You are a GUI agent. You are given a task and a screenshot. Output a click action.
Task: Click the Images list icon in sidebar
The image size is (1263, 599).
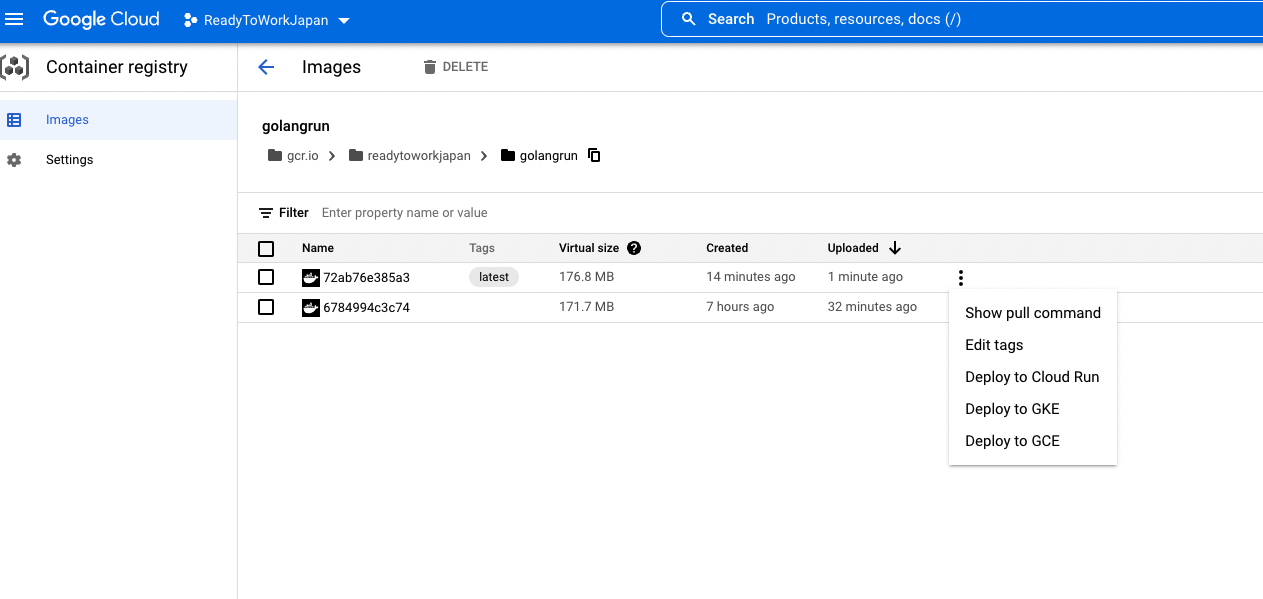tap(14, 120)
